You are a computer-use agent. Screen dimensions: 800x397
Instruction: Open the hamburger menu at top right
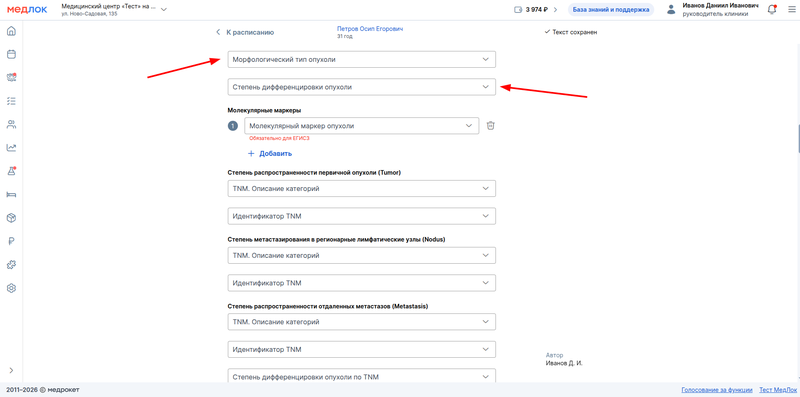coord(791,10)
